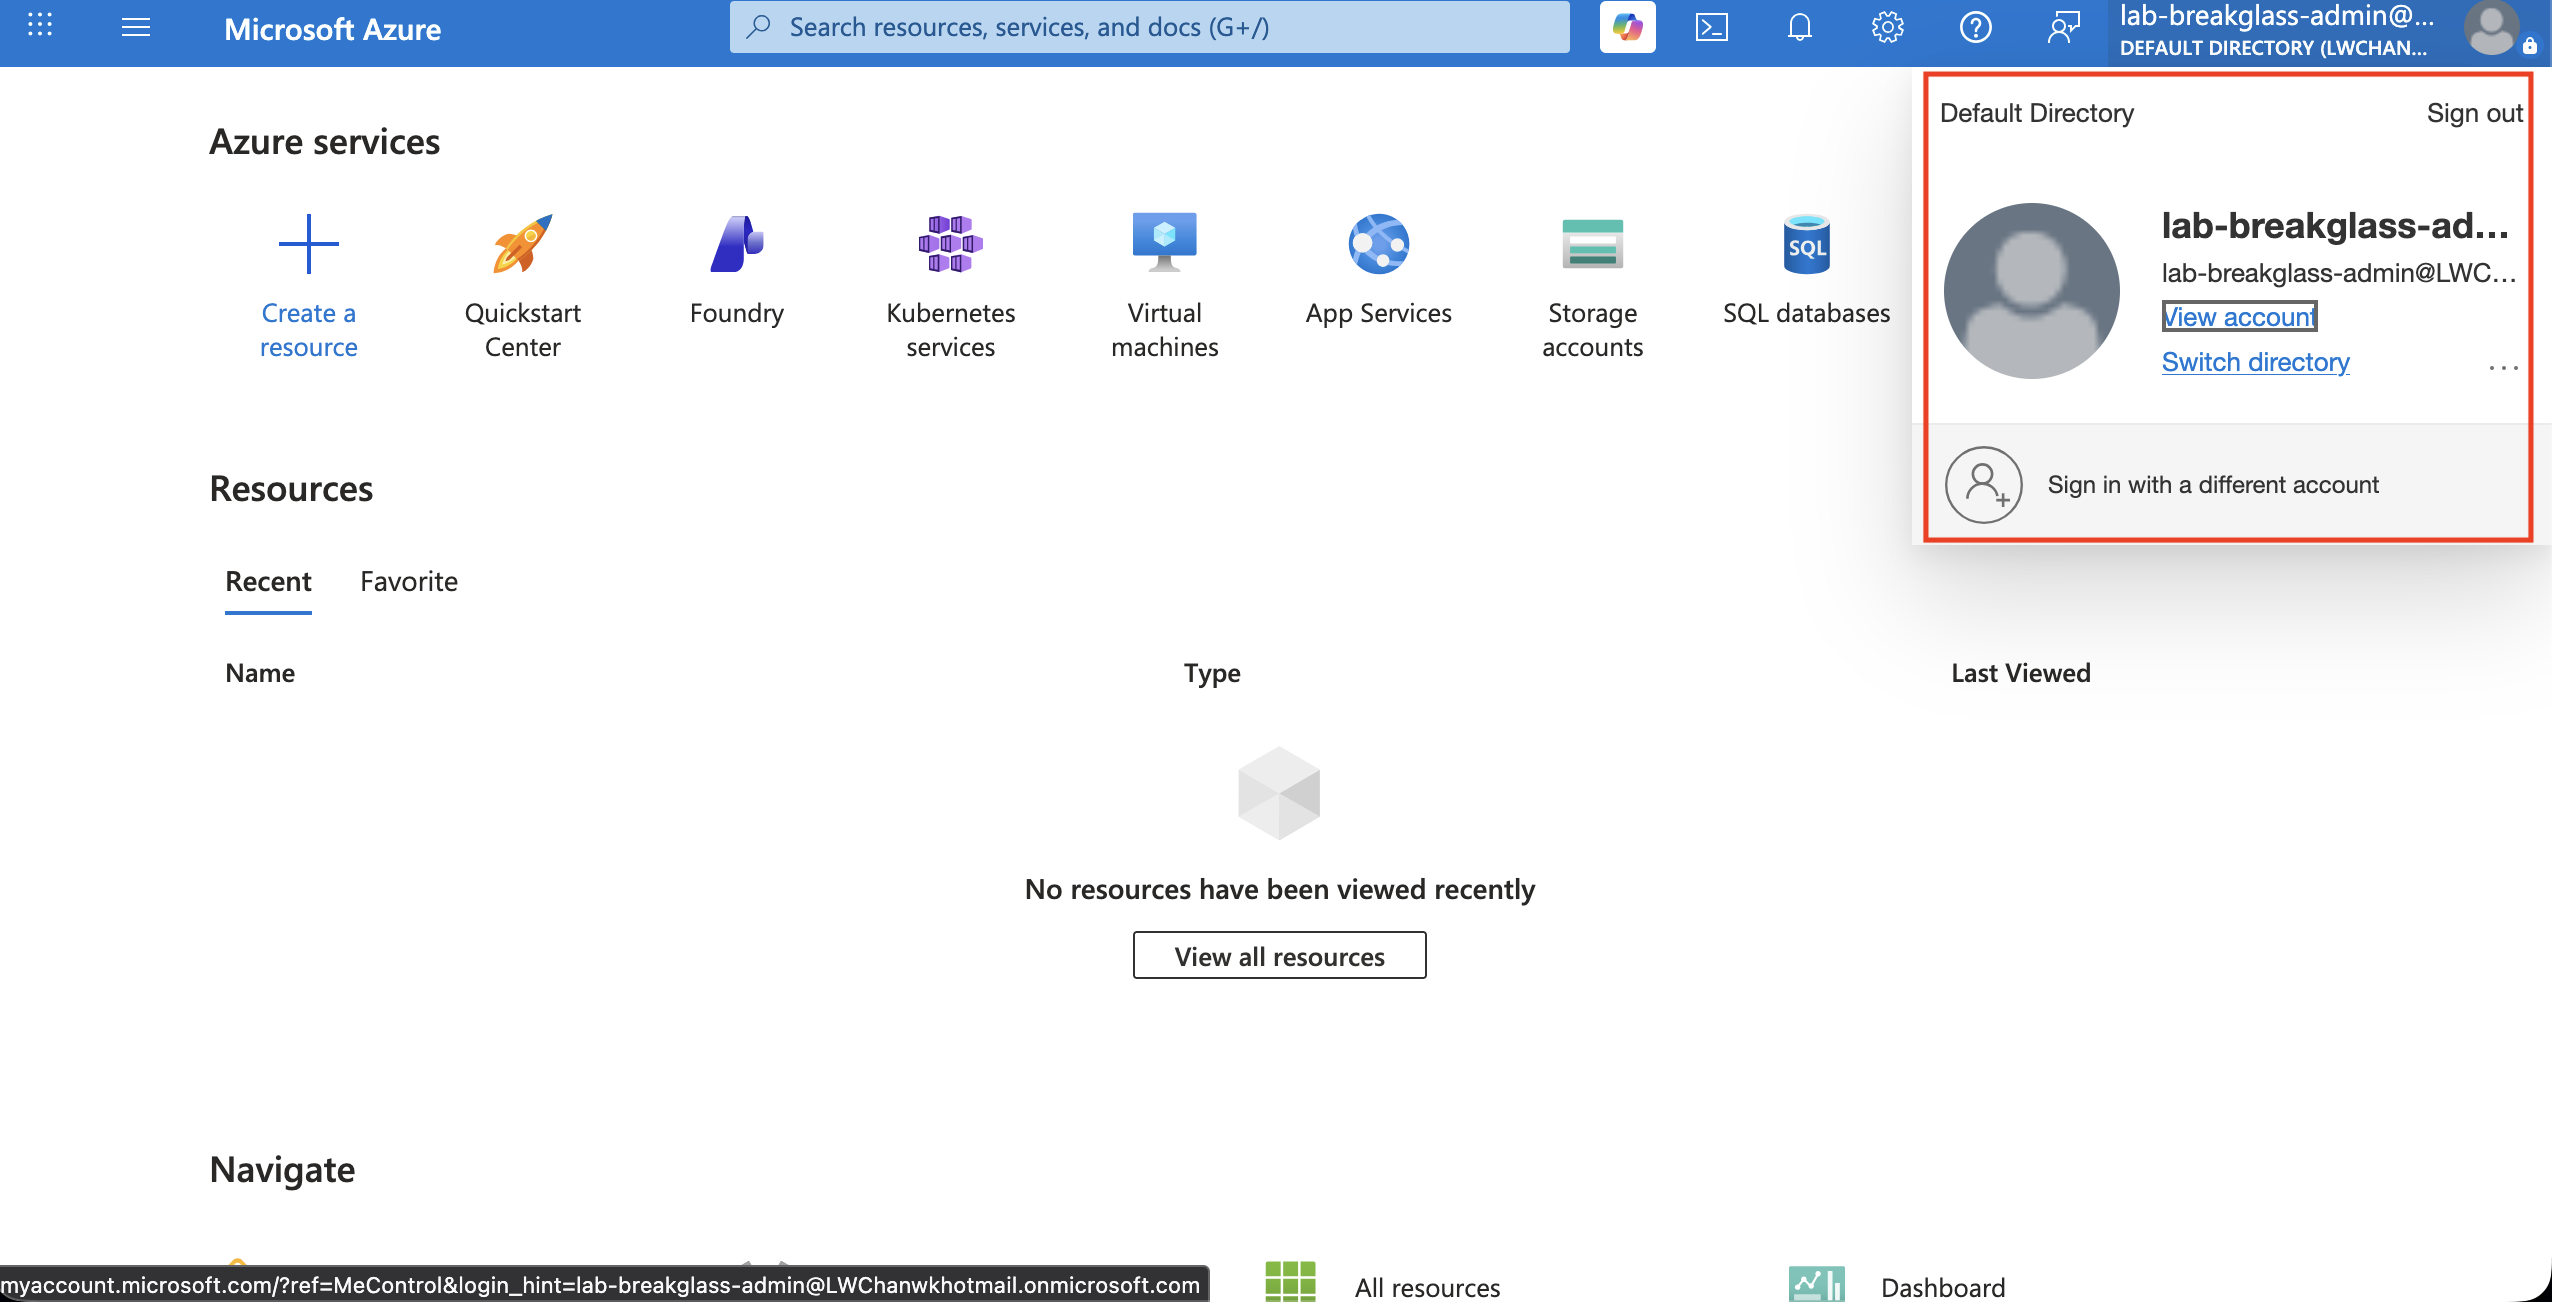Click the Name column header

(260, 673)
